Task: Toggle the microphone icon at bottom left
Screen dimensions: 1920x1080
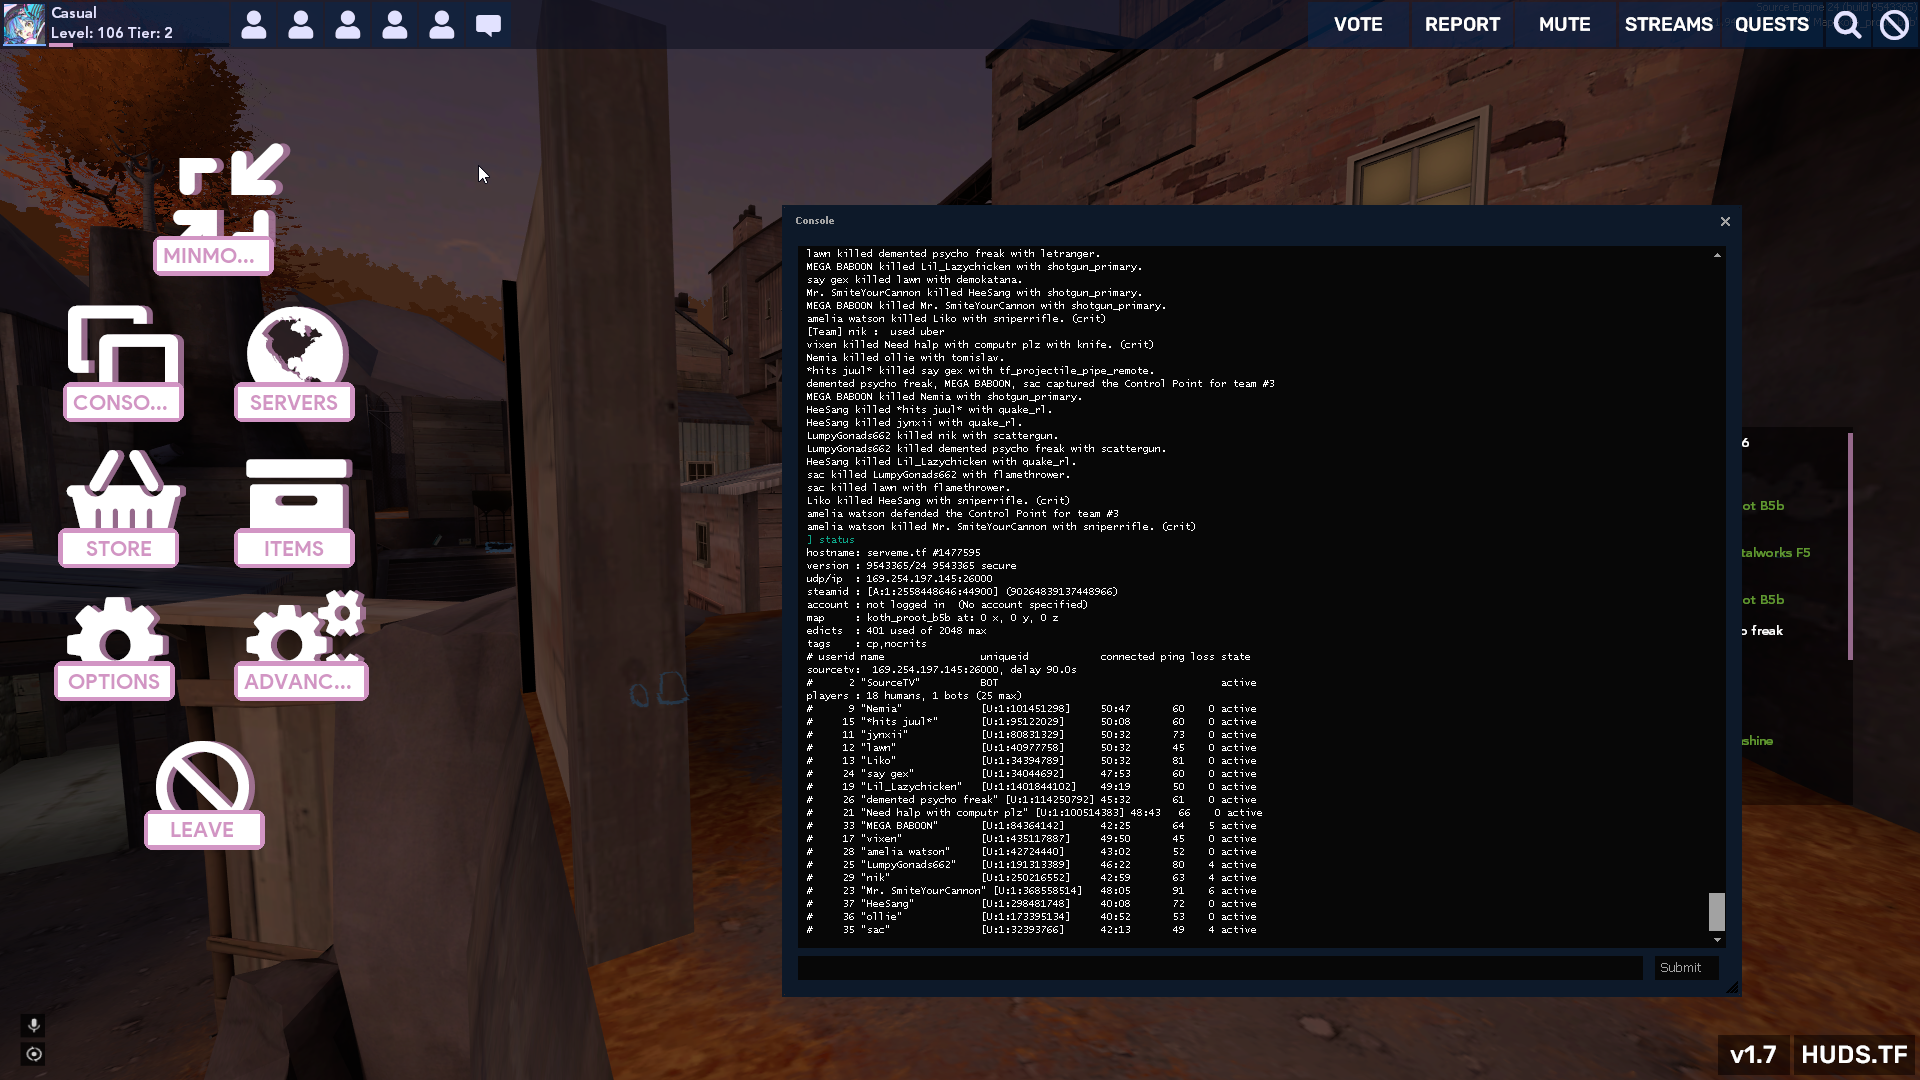Action: pyautogui.click(x=33, y=1025)
